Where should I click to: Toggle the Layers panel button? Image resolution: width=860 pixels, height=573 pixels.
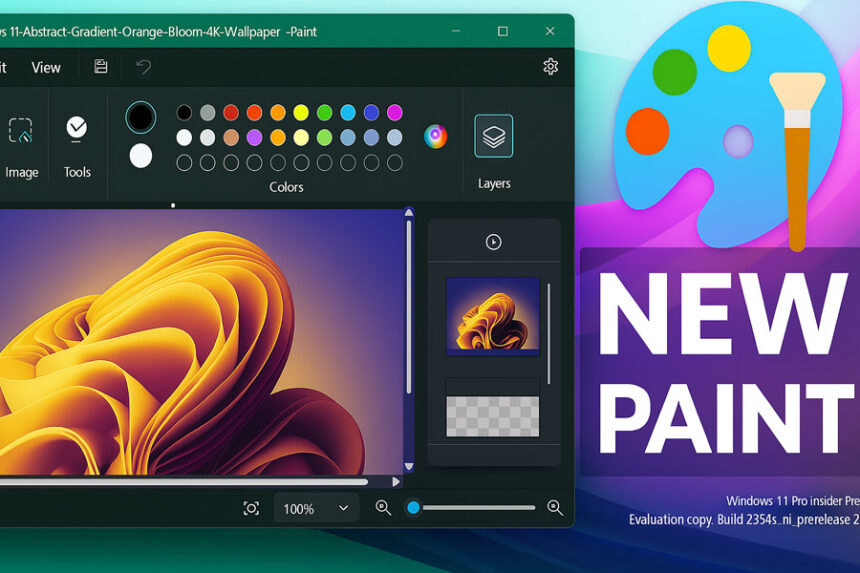494,136
